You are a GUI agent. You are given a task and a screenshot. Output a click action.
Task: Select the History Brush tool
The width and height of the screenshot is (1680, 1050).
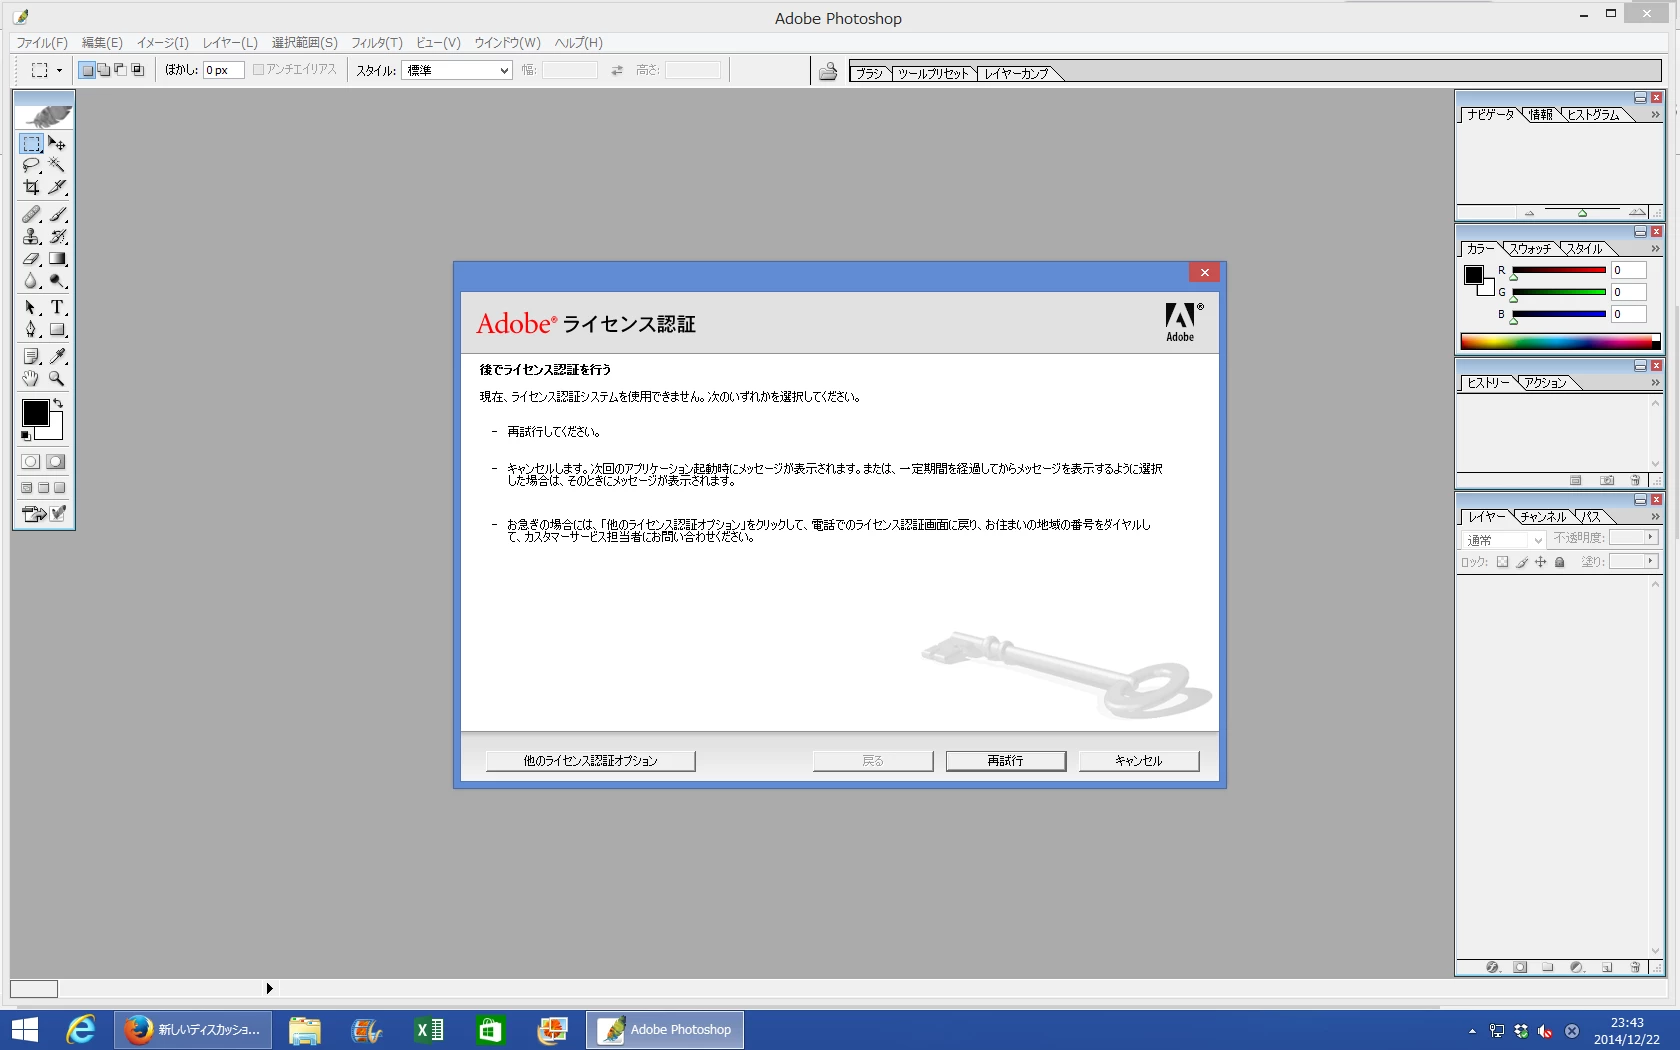(x=57, y=237)
